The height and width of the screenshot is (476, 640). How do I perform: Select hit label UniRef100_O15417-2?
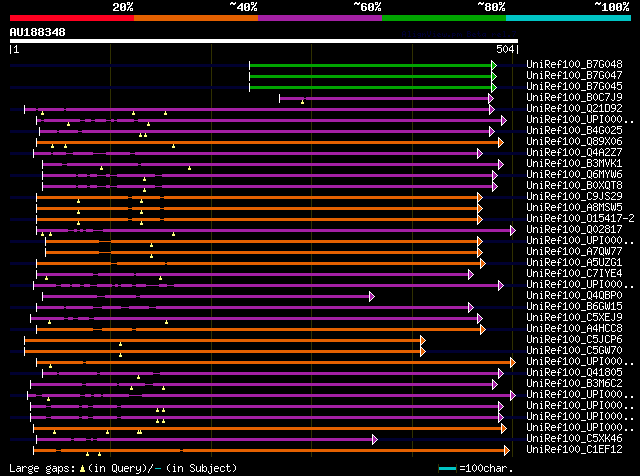tap(580, 219)
